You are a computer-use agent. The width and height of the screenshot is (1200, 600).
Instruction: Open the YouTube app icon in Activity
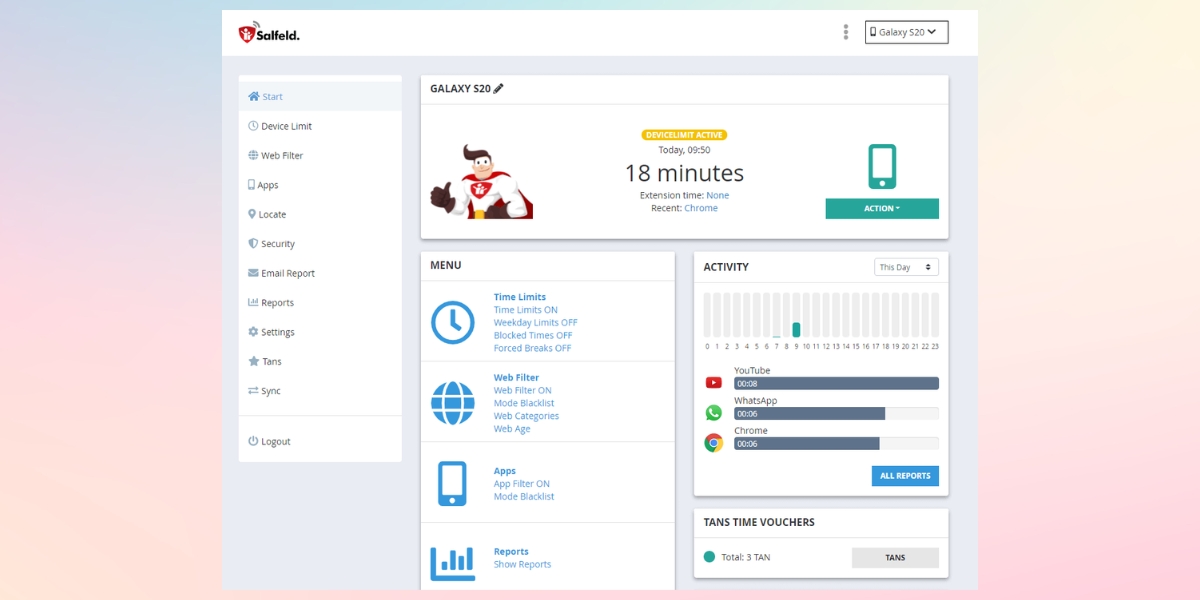[x=713, y=381]
